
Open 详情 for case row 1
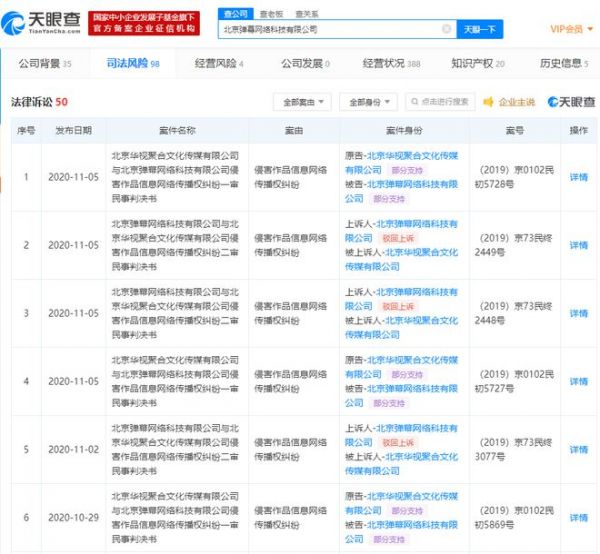point(578,177)
